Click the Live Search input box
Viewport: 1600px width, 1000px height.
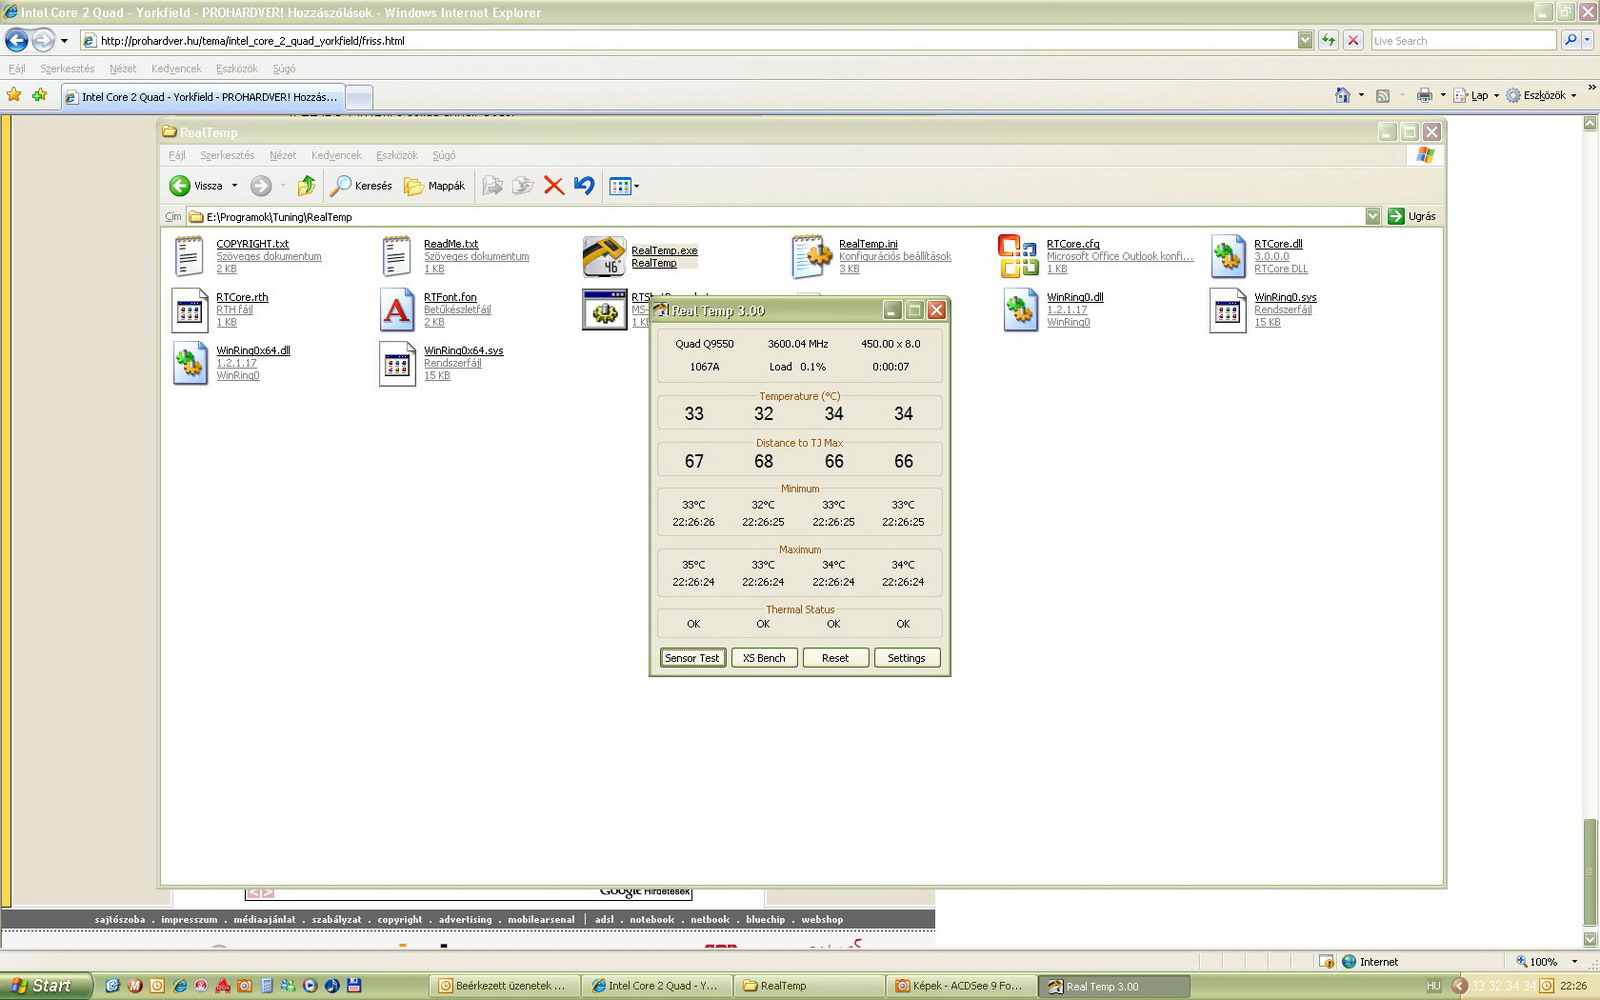click(1464, 40)
